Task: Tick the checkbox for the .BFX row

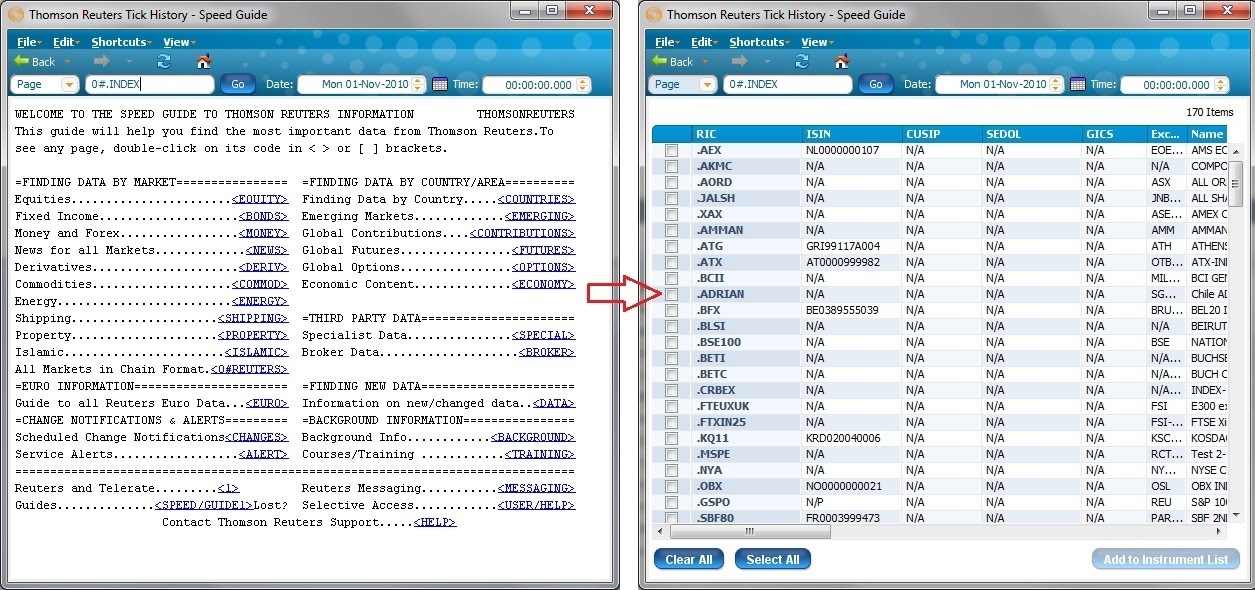Action: pyautogui.click(x=672, y=310)
